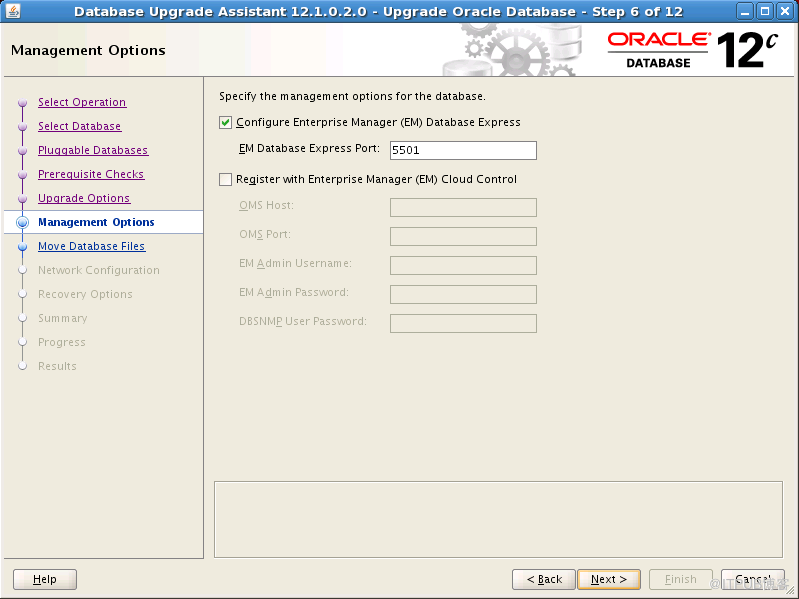The width and height of the screenshot is (799, 599).
Task: Click the Upgrade Options step bullet
Action: click(22, 198)
